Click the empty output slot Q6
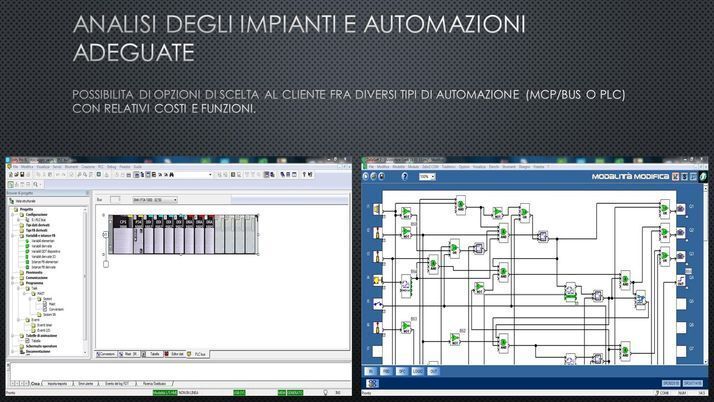The width and height of the screenshot is (714, 402). coord(681,327)
